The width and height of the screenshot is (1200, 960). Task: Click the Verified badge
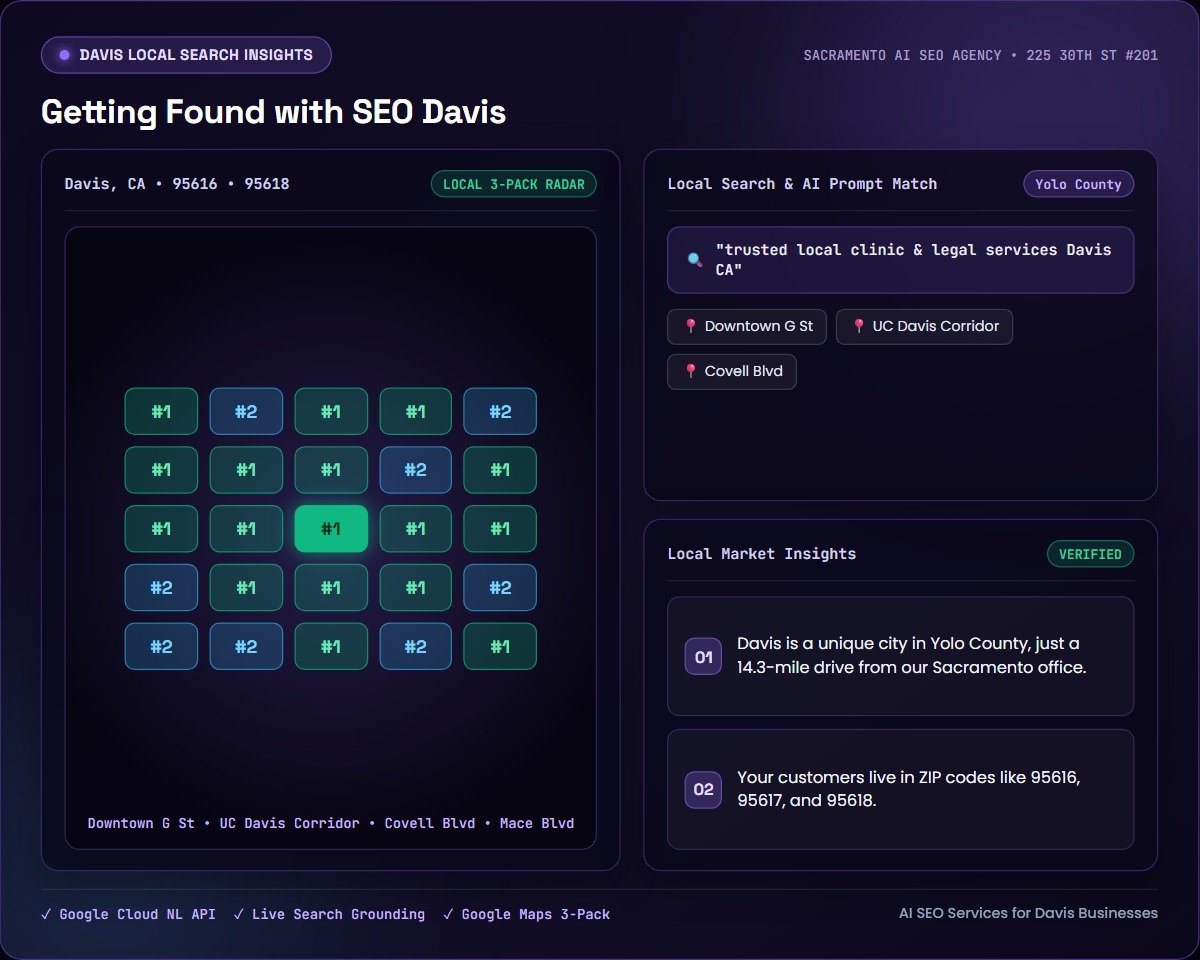pos(1090,554)
